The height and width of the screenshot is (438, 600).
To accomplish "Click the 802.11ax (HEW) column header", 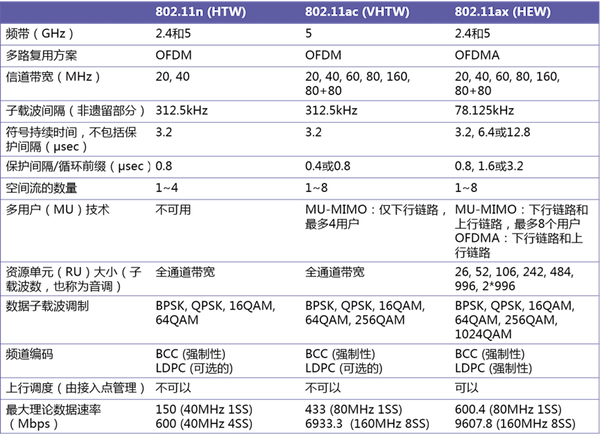I will point(503,12).
